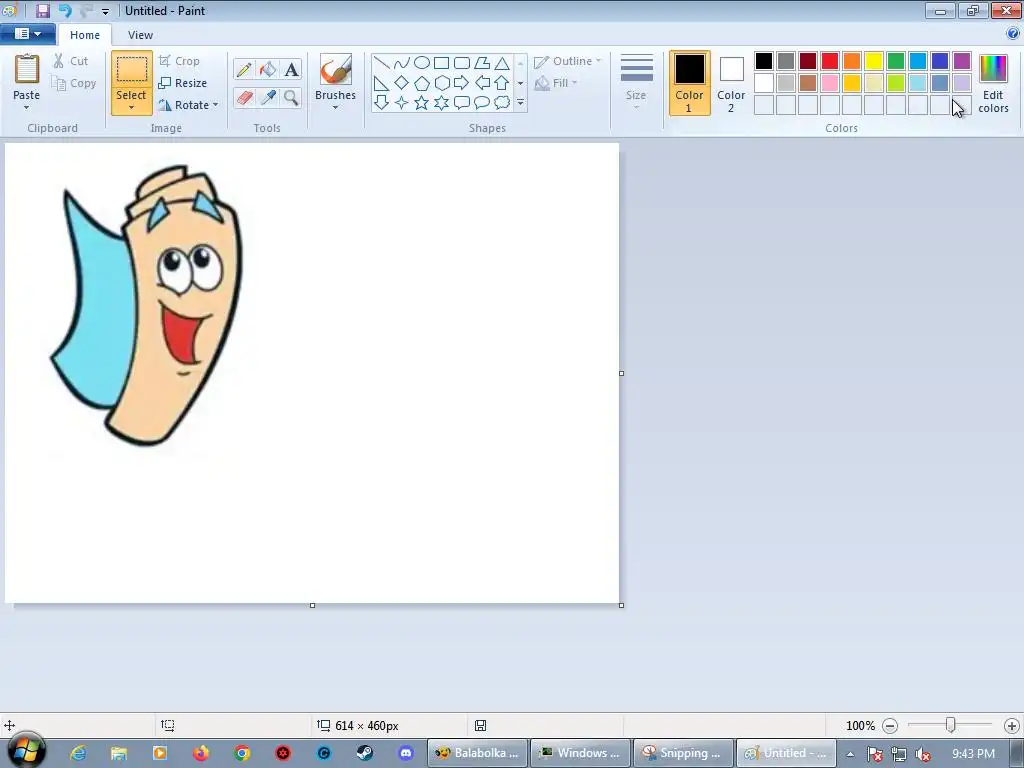Open Google Chrome from the taskbar

[242, 753]
